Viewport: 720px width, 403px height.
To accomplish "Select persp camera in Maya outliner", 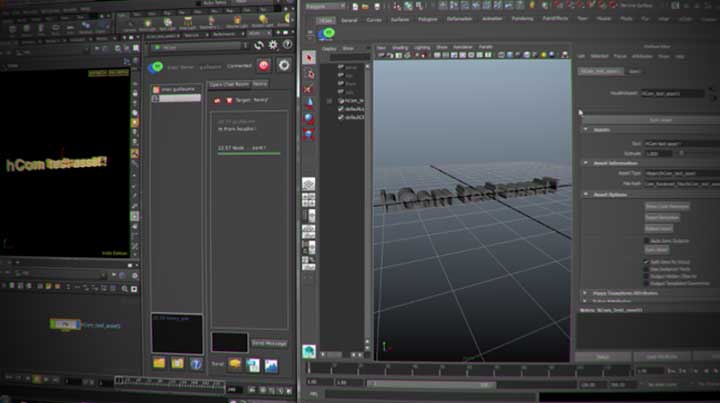I will (x=351, y=67).
